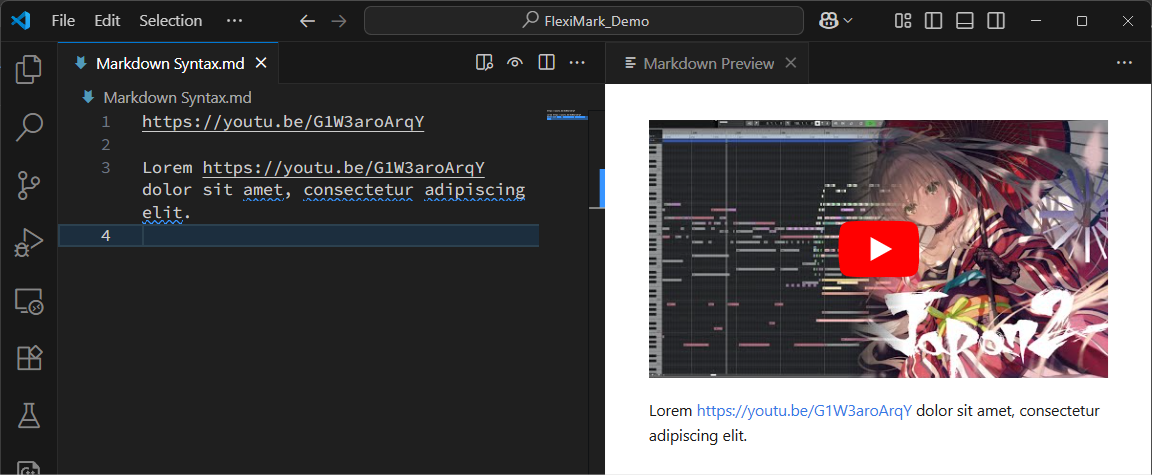Open Remote Explorer view
This screenshot has height=475, width=1152.
[29, 300]
